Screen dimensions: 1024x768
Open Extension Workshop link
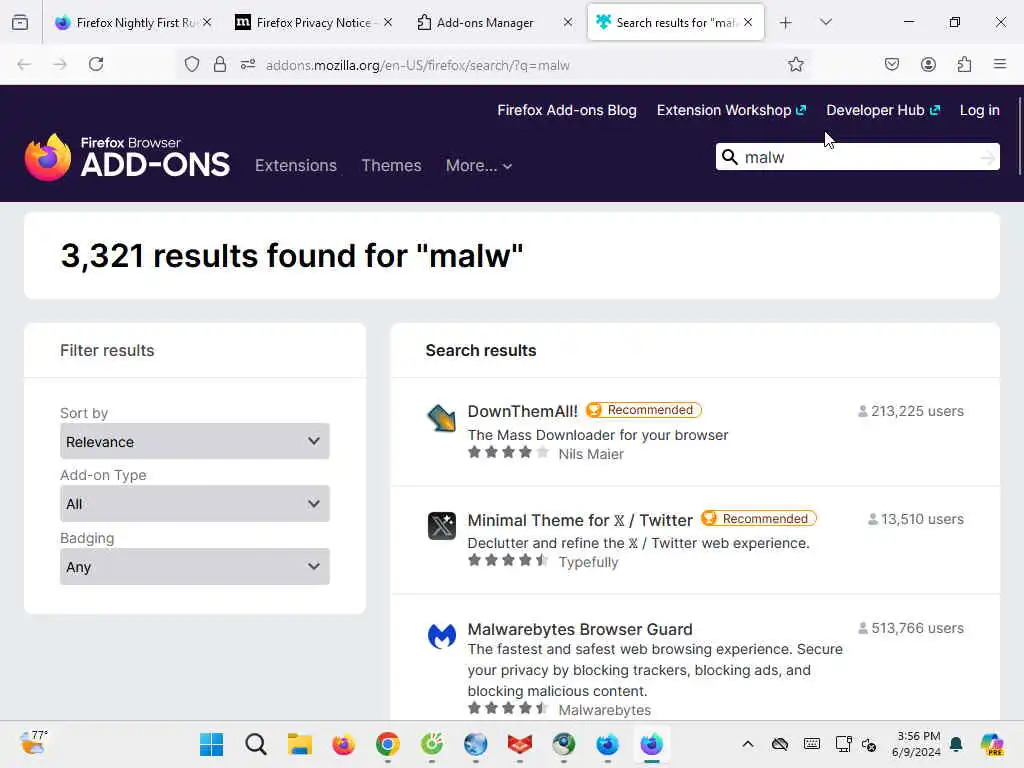(x=731, y=110)
